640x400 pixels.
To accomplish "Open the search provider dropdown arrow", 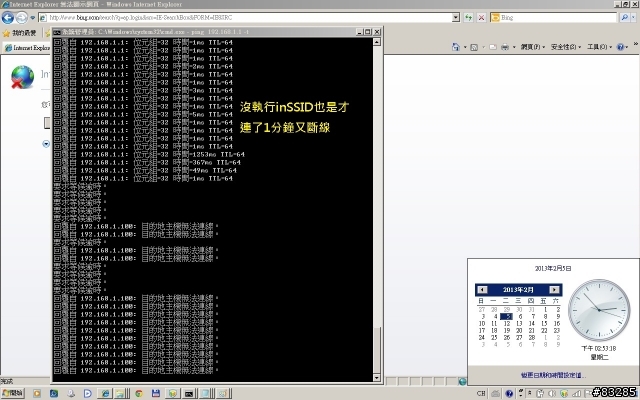I will [633, 18].
